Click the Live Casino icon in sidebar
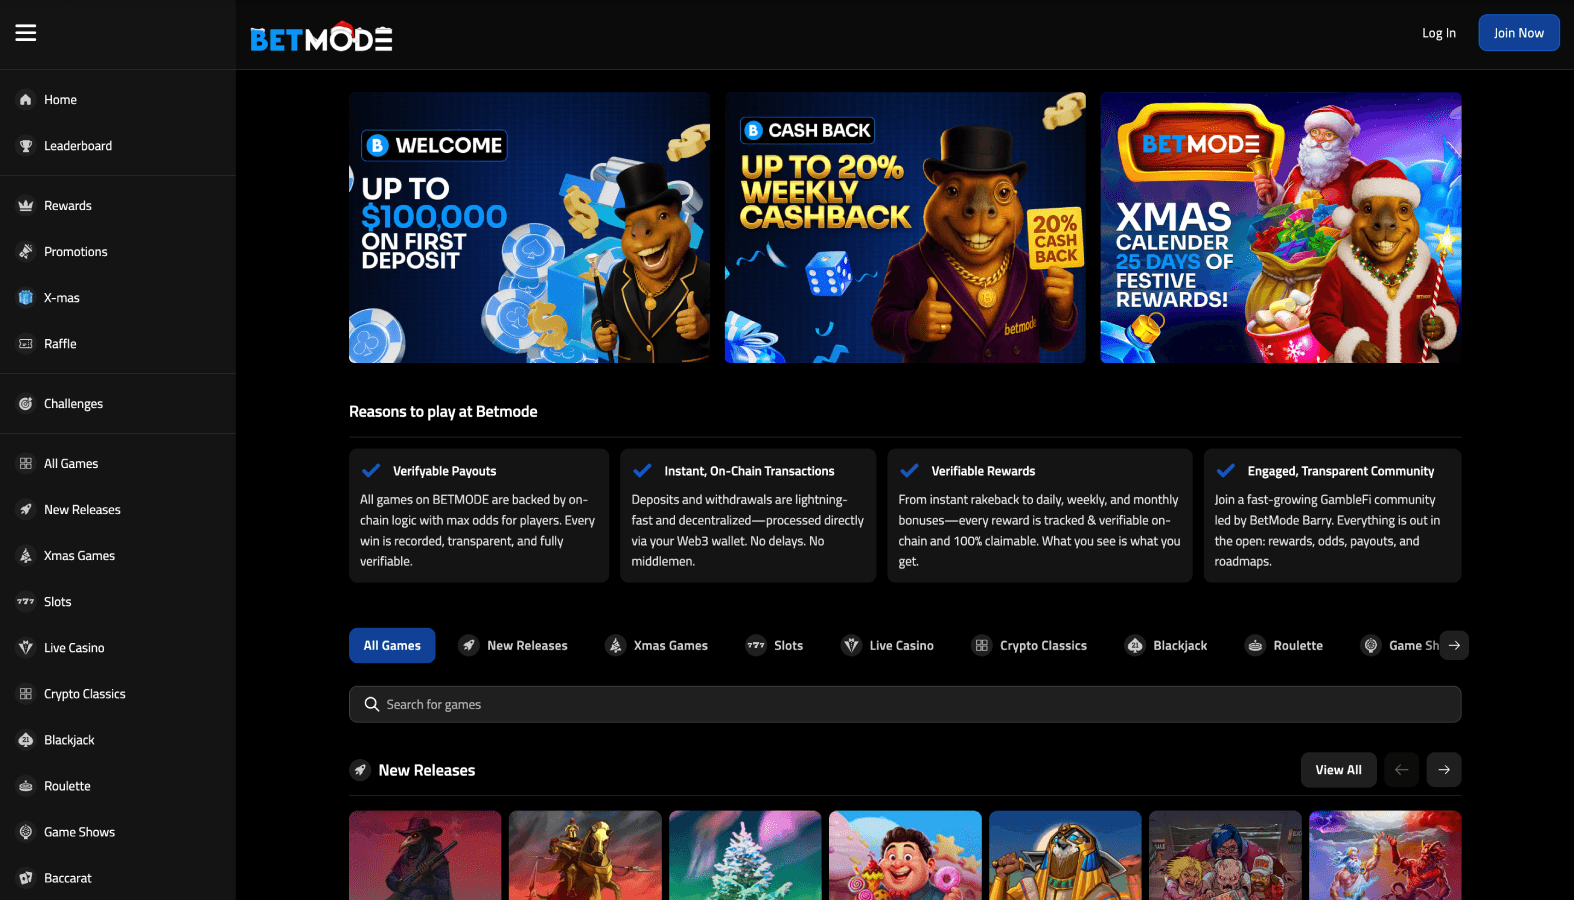Screen dimensions: 1574x900 click(26, 648)
